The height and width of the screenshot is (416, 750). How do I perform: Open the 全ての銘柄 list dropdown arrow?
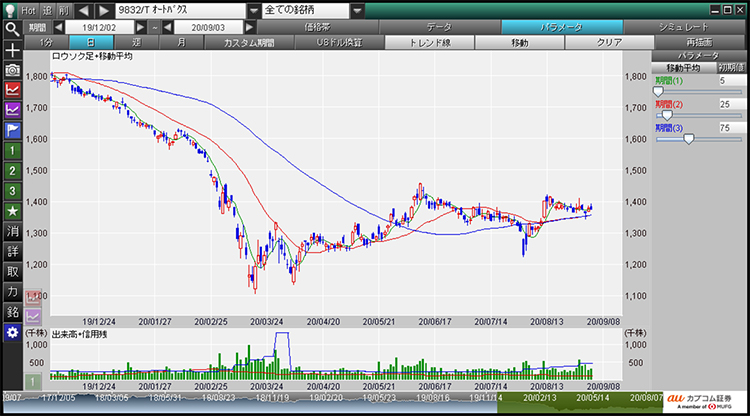point(357,11)
